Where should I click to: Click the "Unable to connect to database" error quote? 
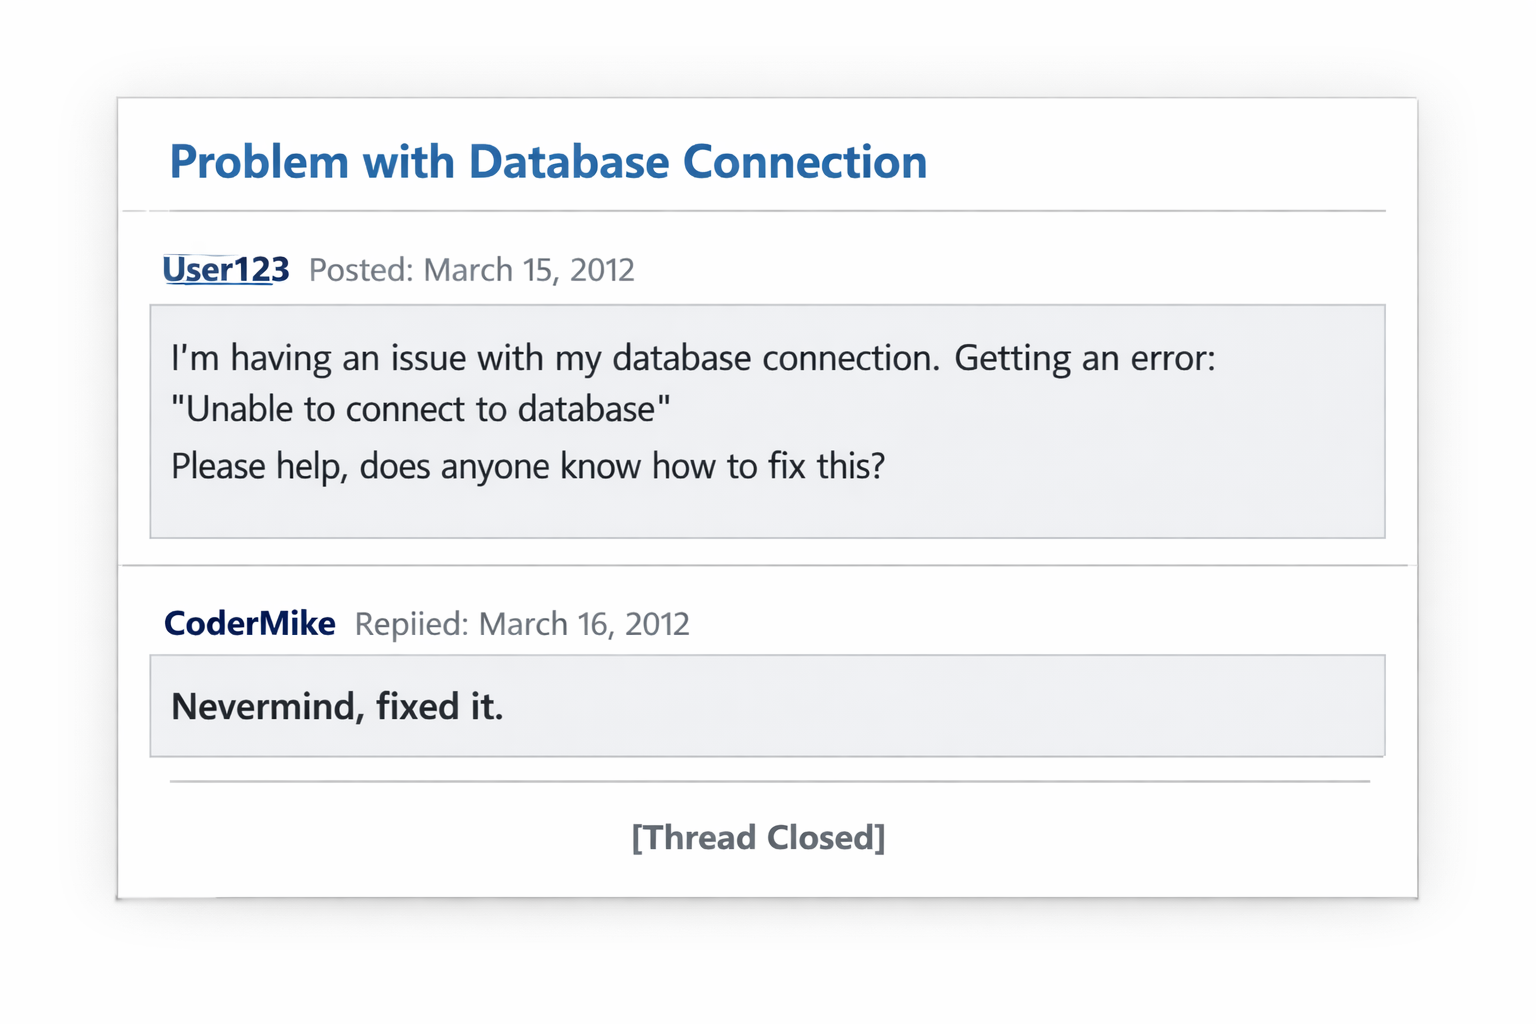(420, 409)
